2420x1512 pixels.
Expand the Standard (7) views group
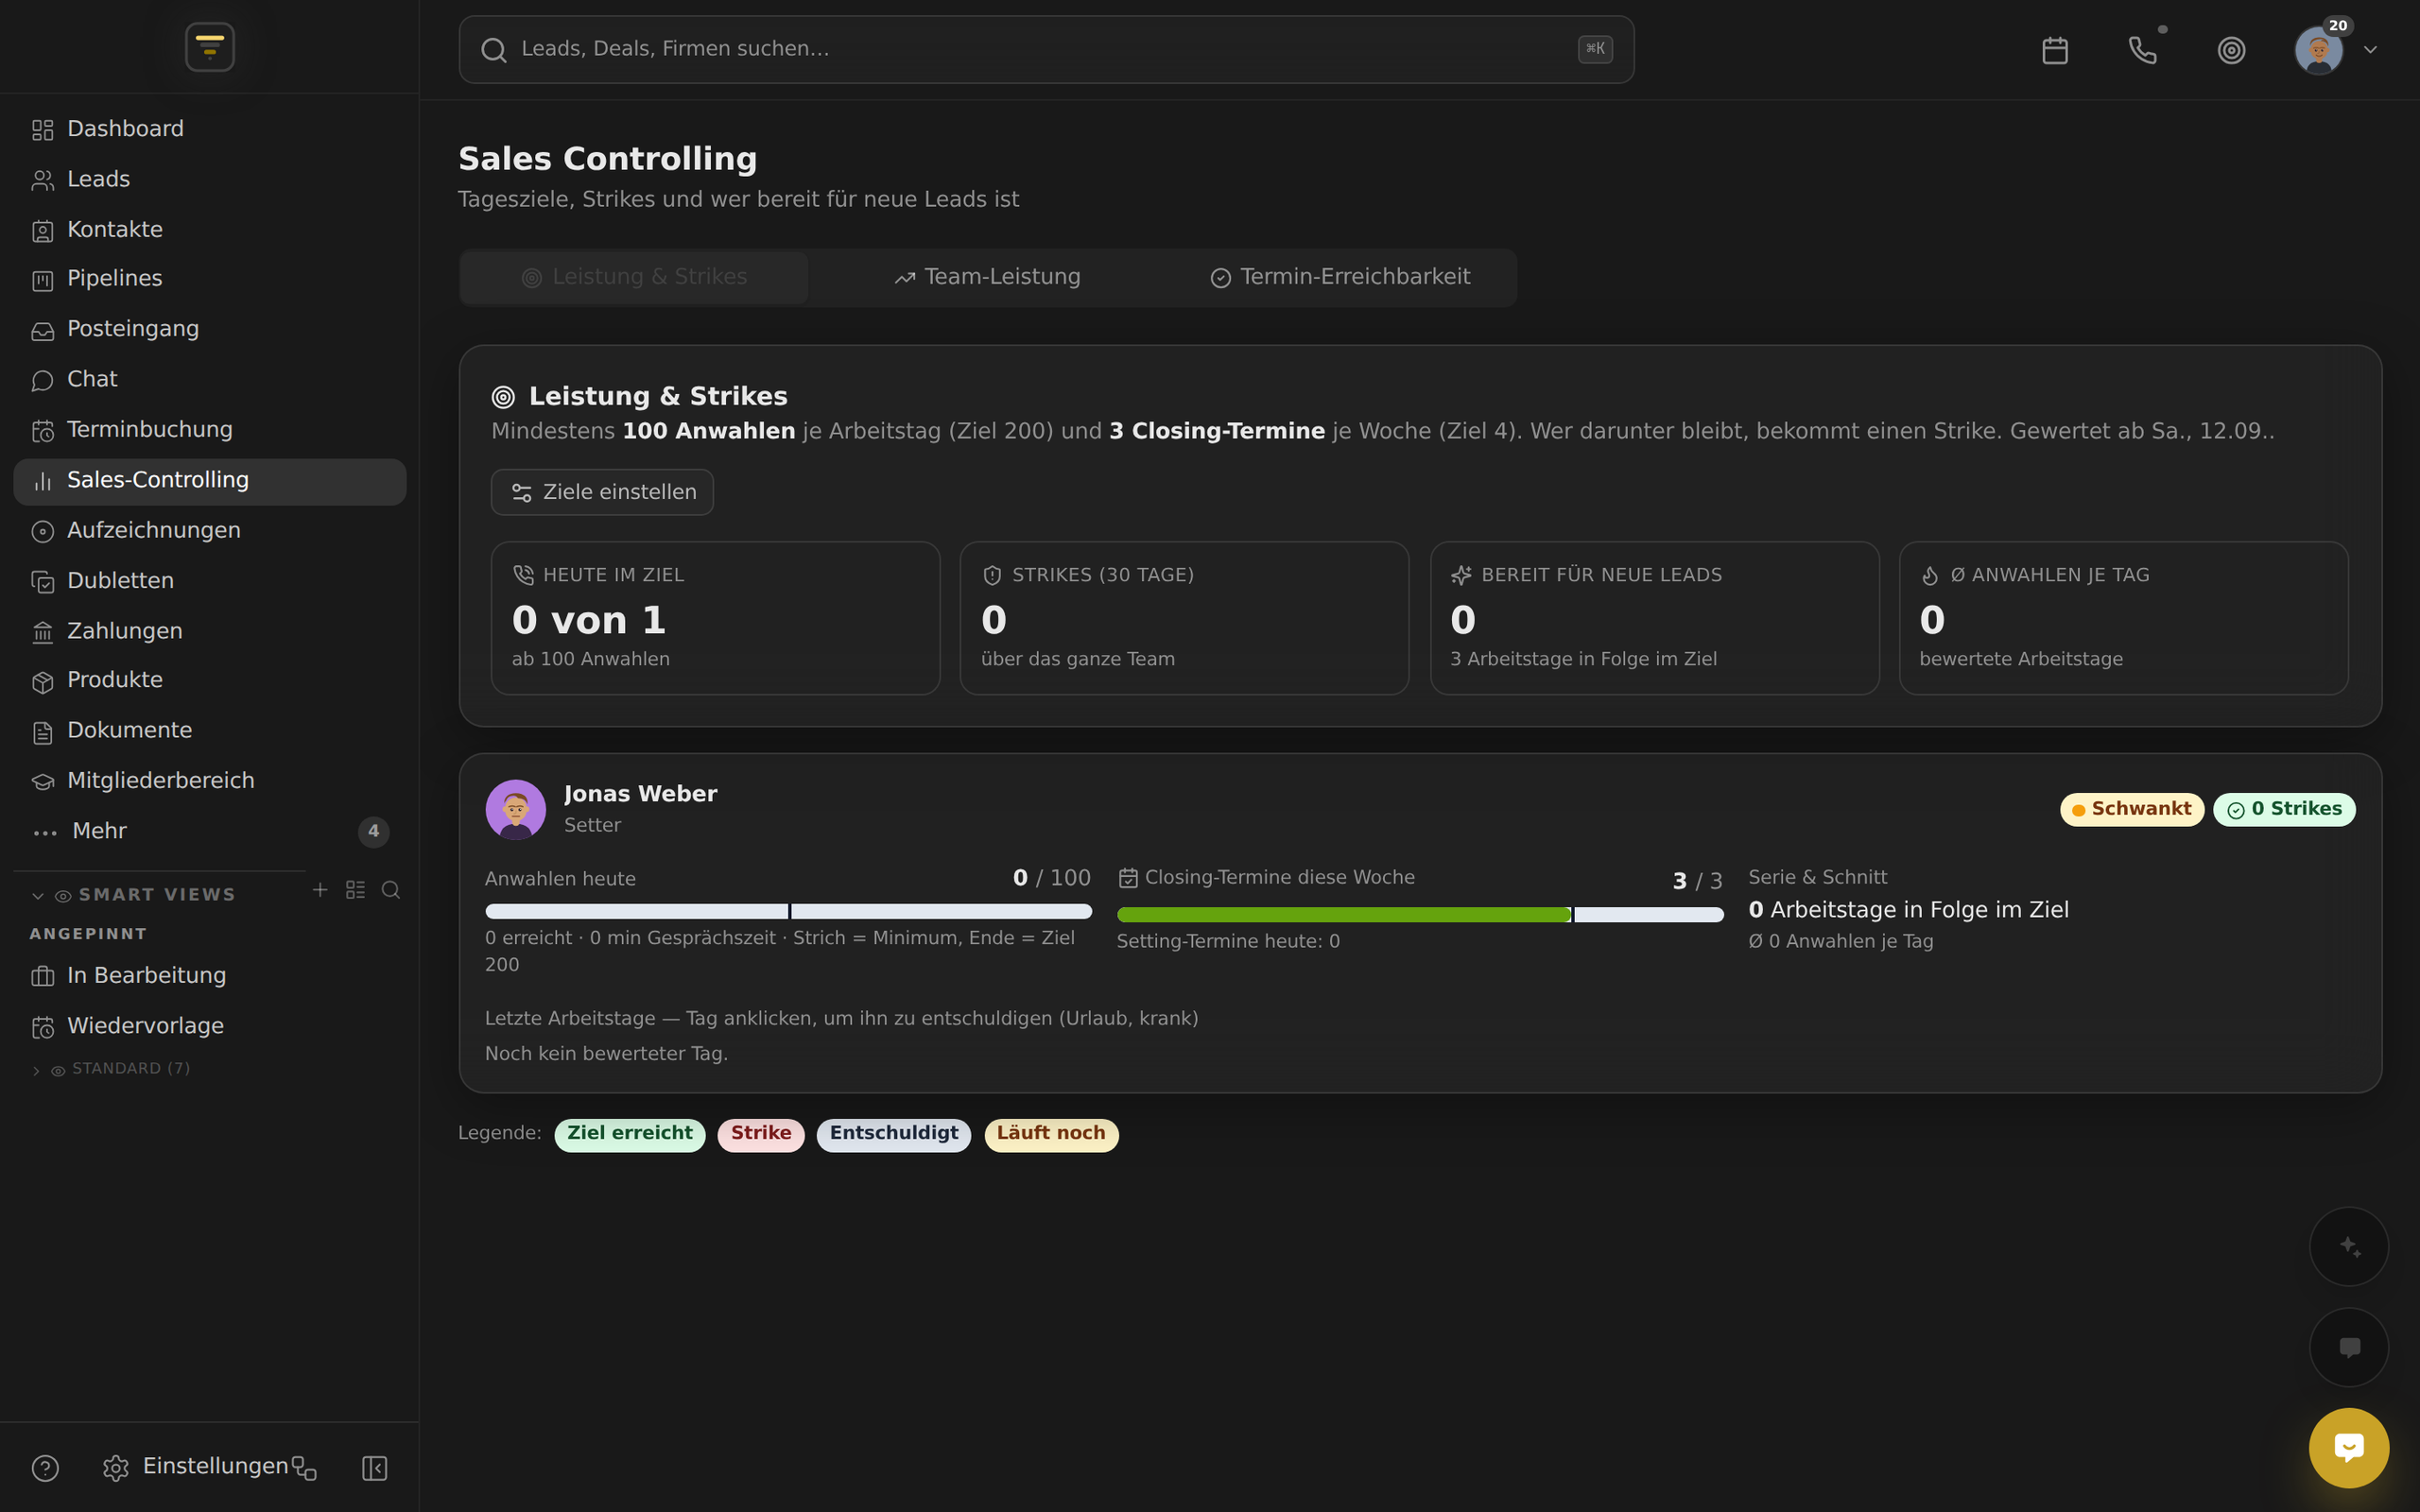coord(110,1069)
